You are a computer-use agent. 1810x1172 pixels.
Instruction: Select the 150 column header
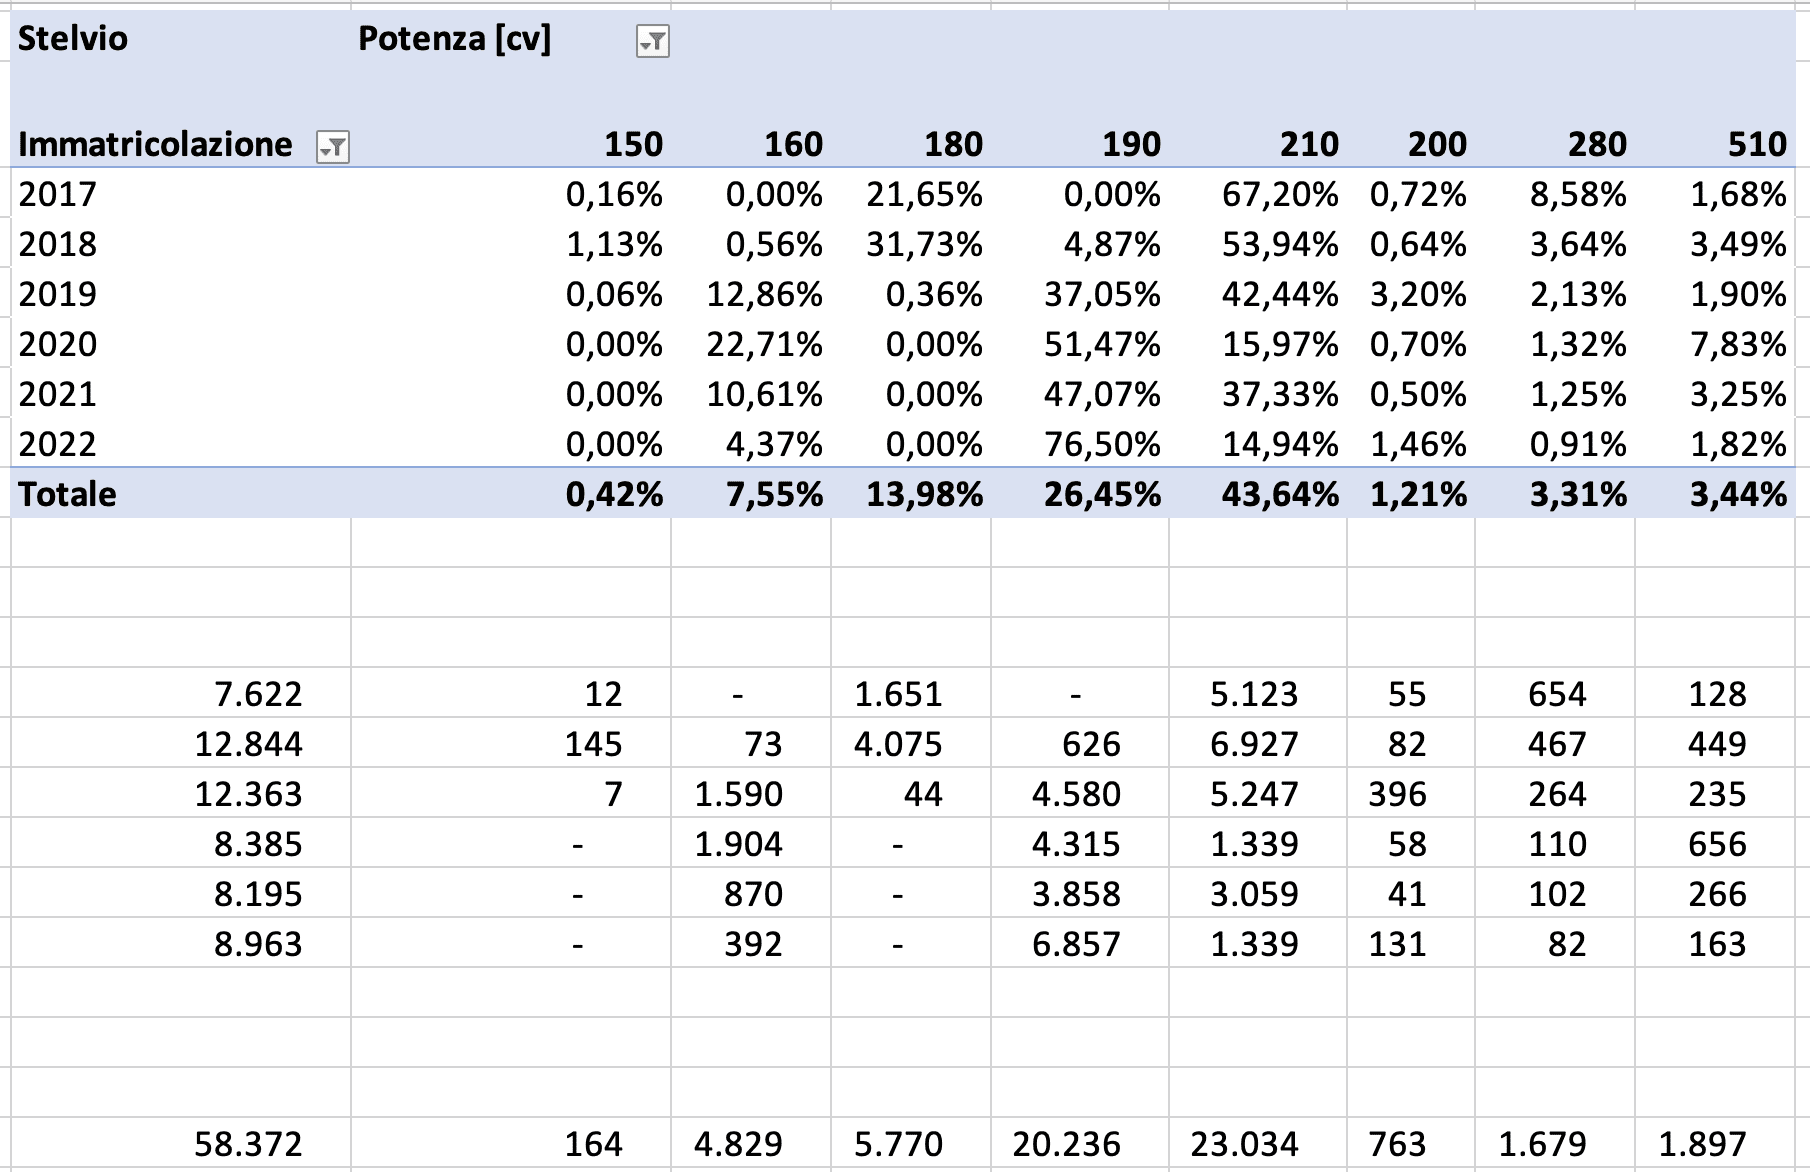(633, 144)
